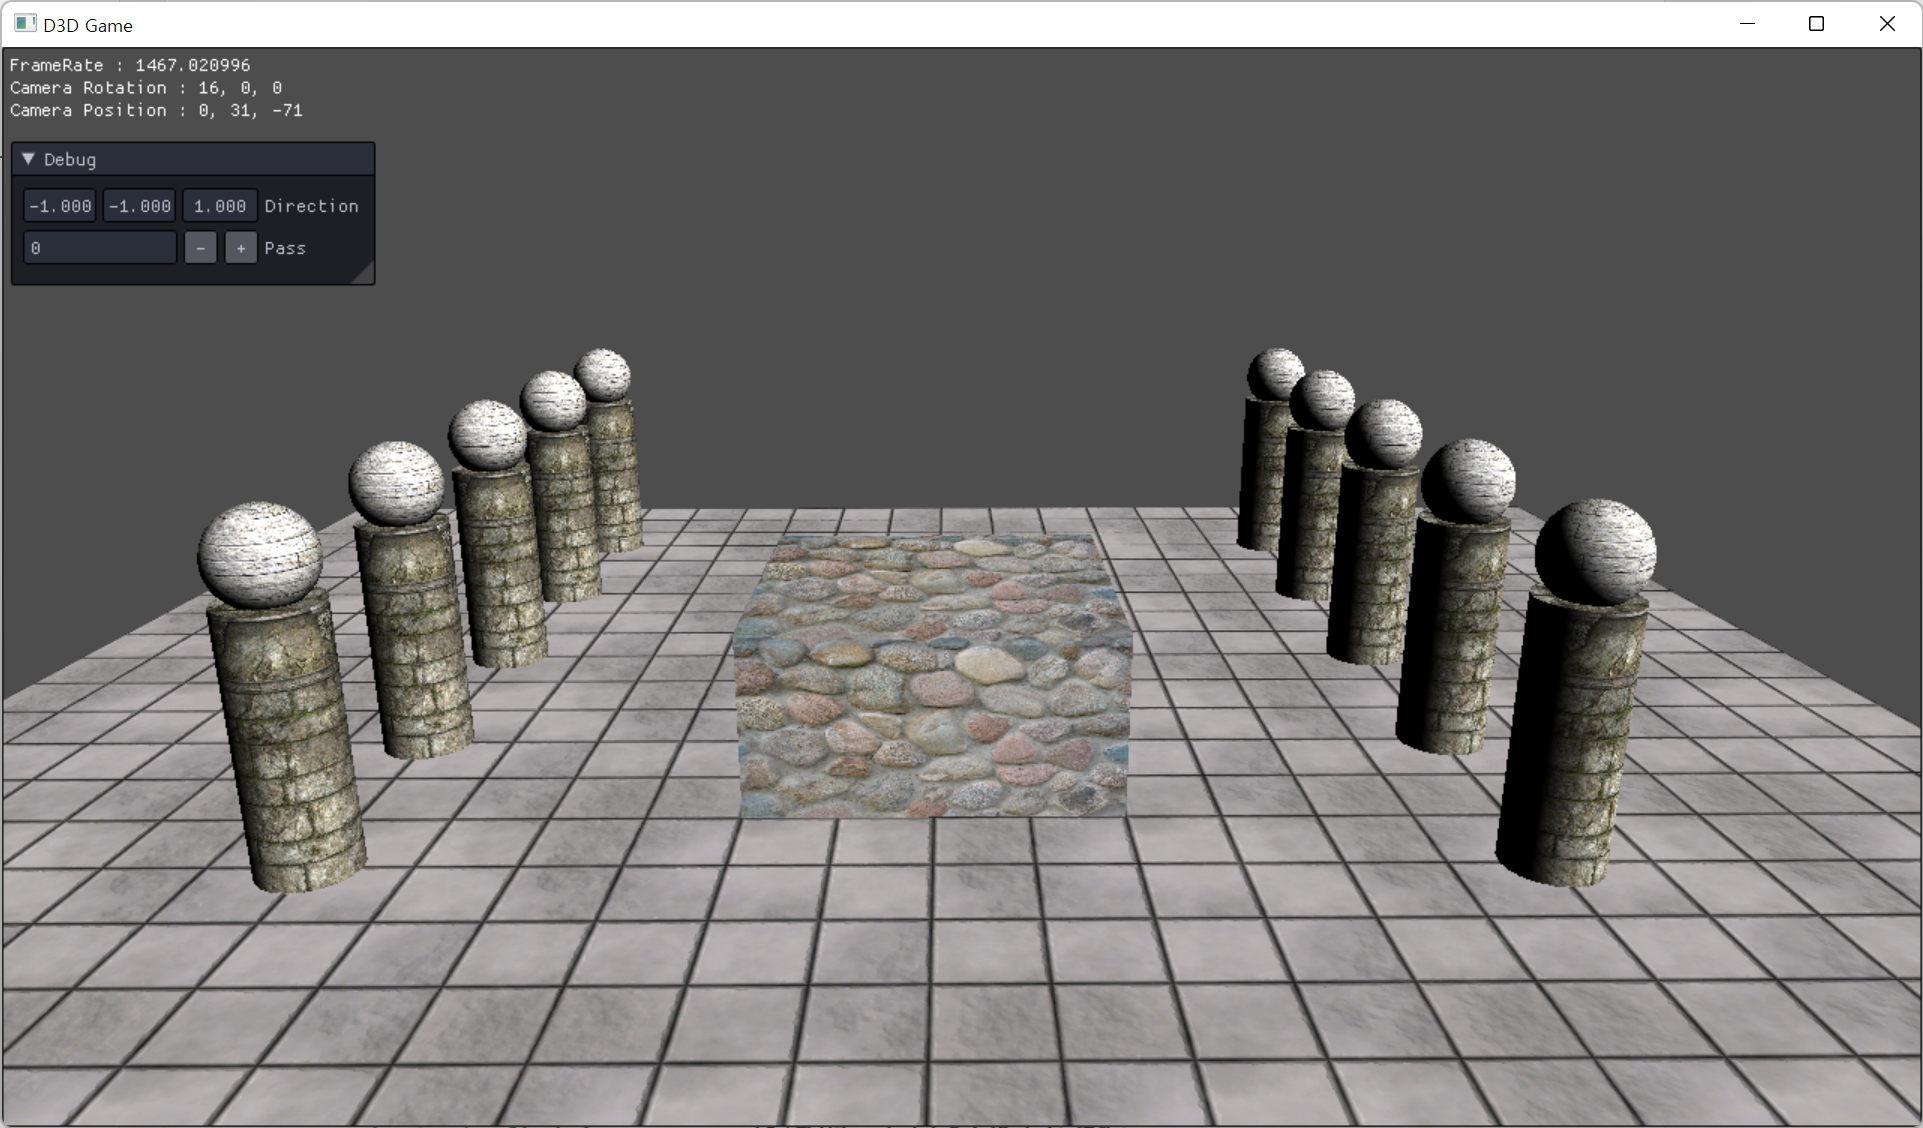Select the second Direction value field

coord(139,206)
